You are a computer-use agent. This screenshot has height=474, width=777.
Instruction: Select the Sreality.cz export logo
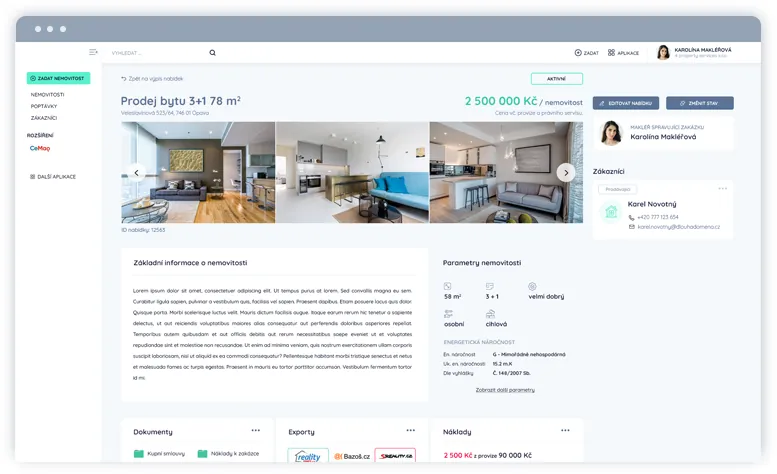coord(395,456)
